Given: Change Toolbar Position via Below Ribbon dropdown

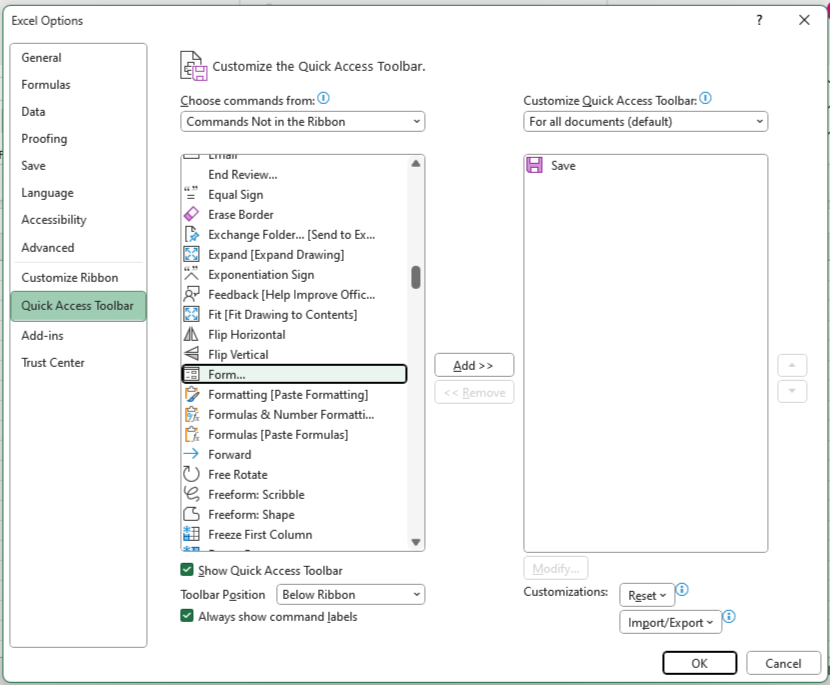Looking at the screenshot, I should [x=350, y=592].
